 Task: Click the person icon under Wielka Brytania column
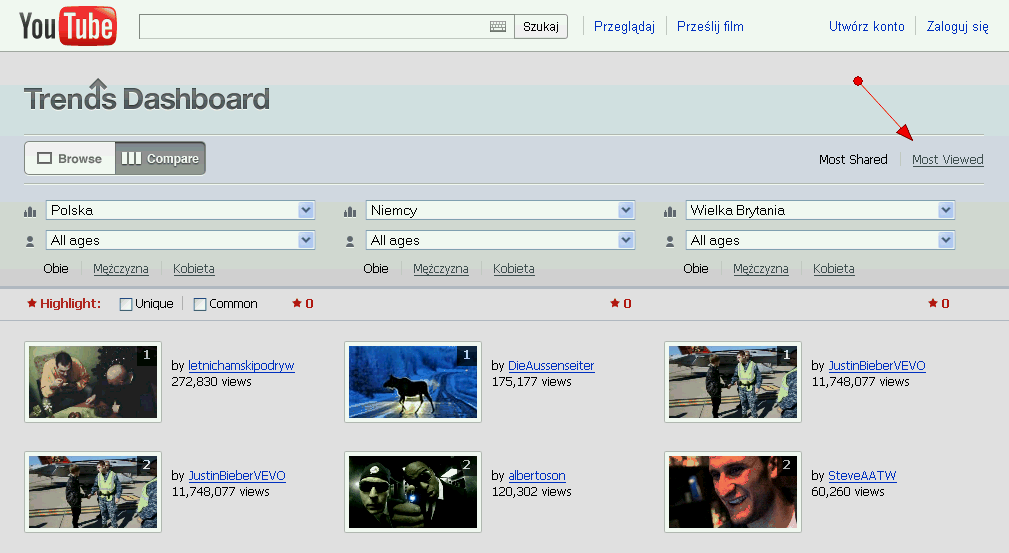tap(670, 241)
